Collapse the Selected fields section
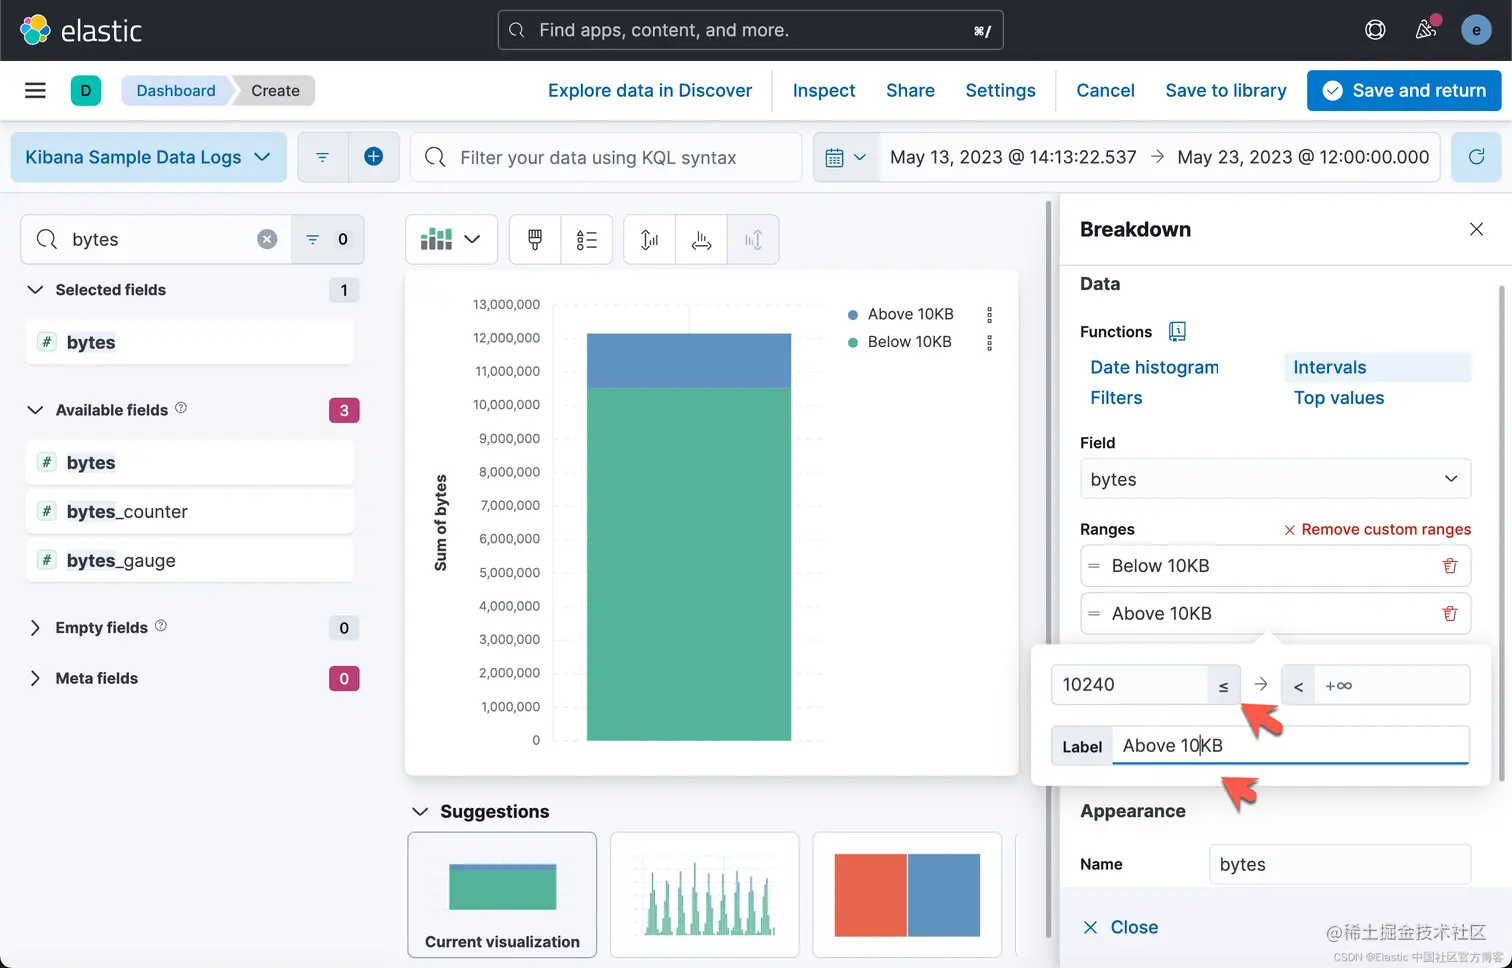The width and height of the screenshot is (1512, 968). pos(35,290)
